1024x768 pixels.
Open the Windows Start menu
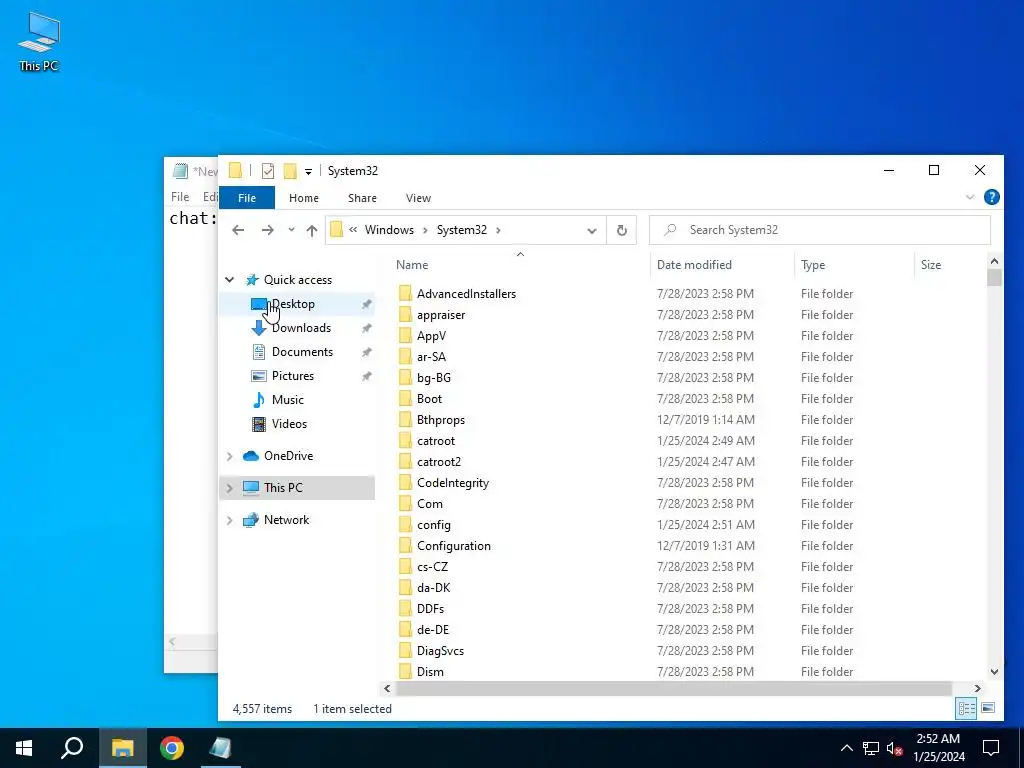[x=24, y=748]
